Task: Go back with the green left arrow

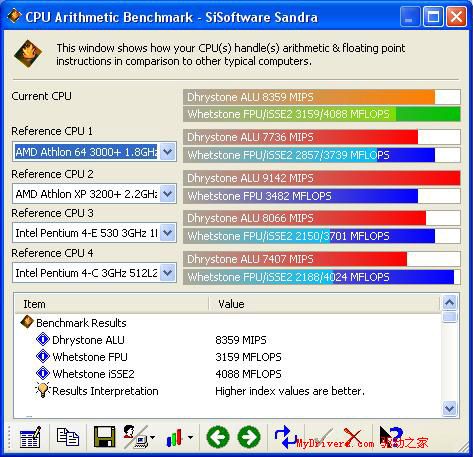Action: coord(218,437)
